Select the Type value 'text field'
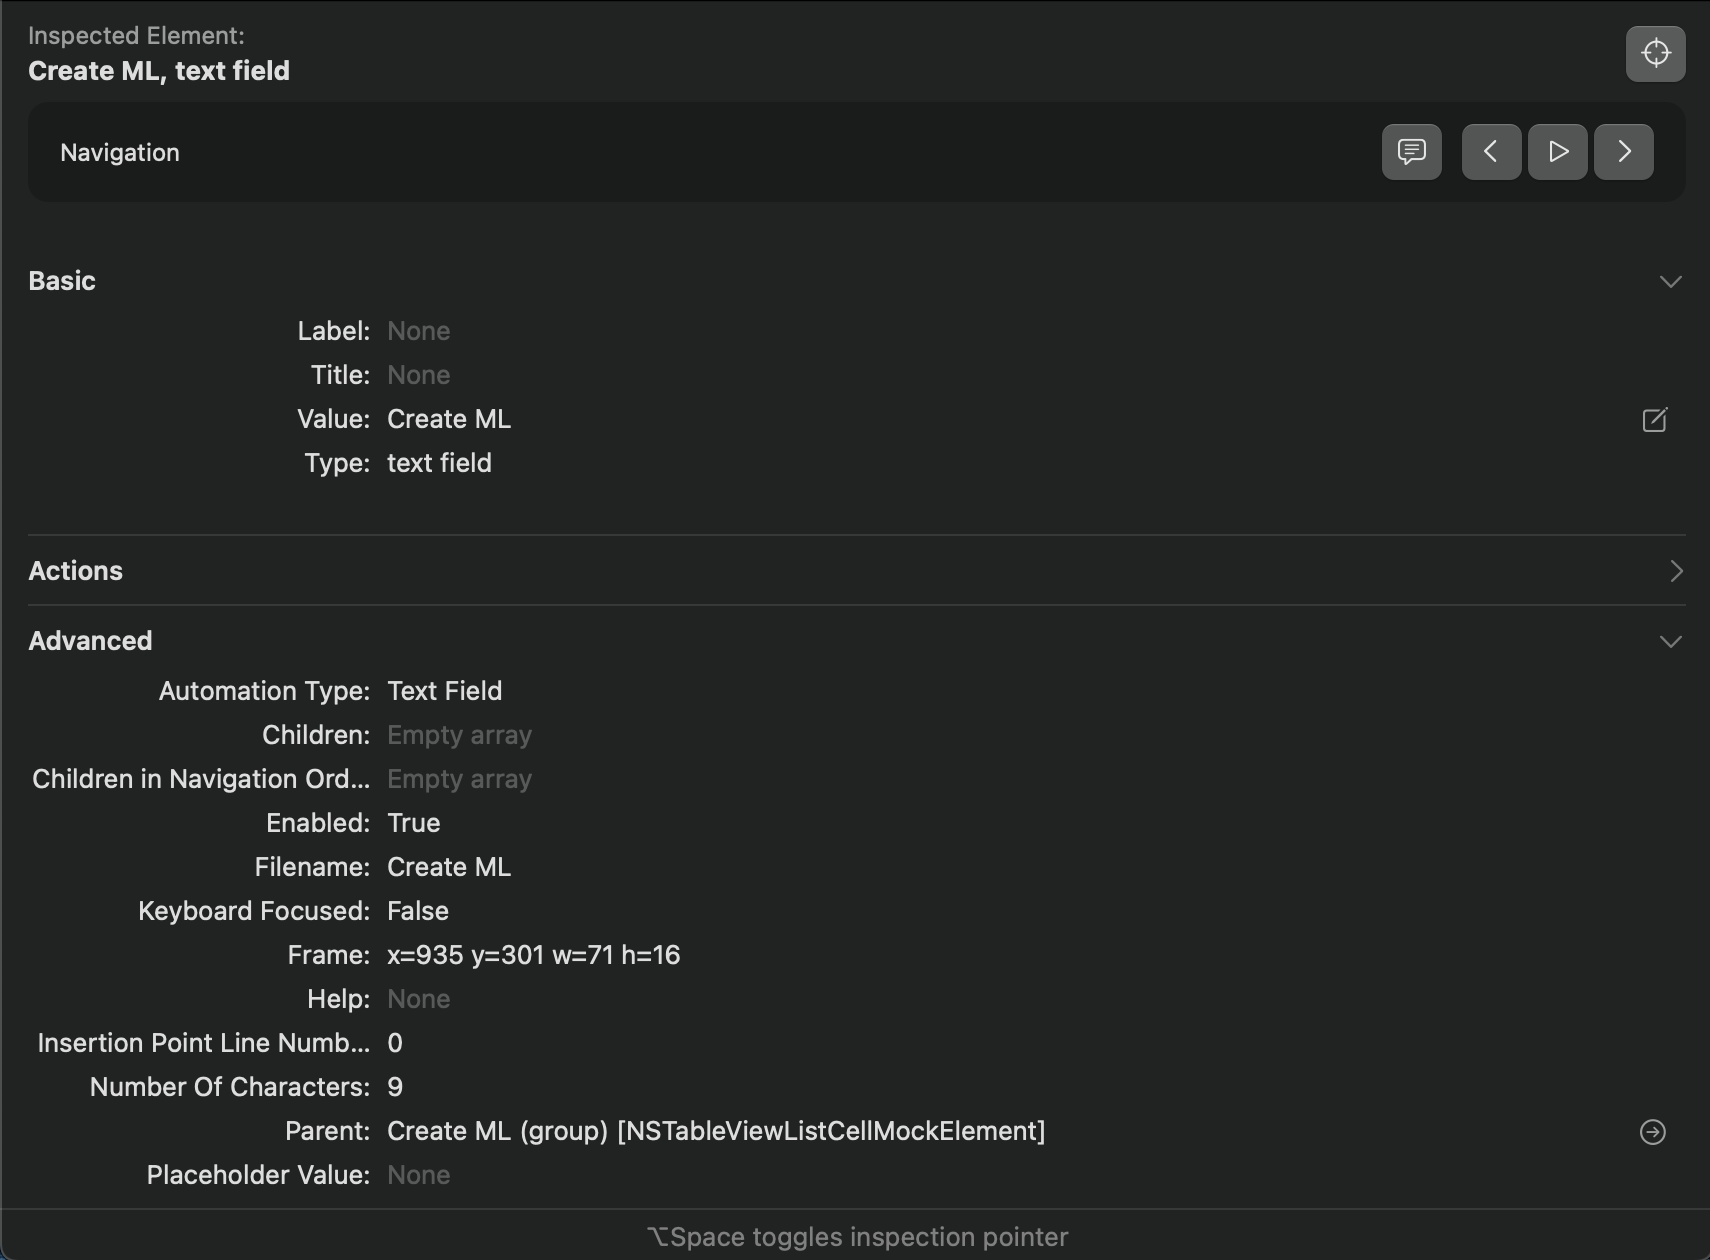The width and height of the screenshot is (1710, 1260). [439, 463]
